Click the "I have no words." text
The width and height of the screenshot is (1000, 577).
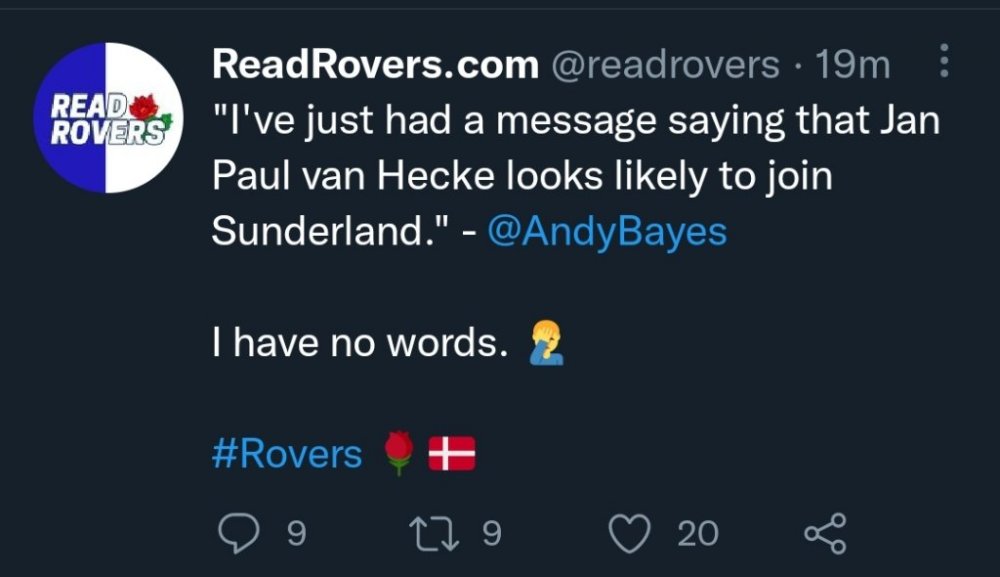355,344
